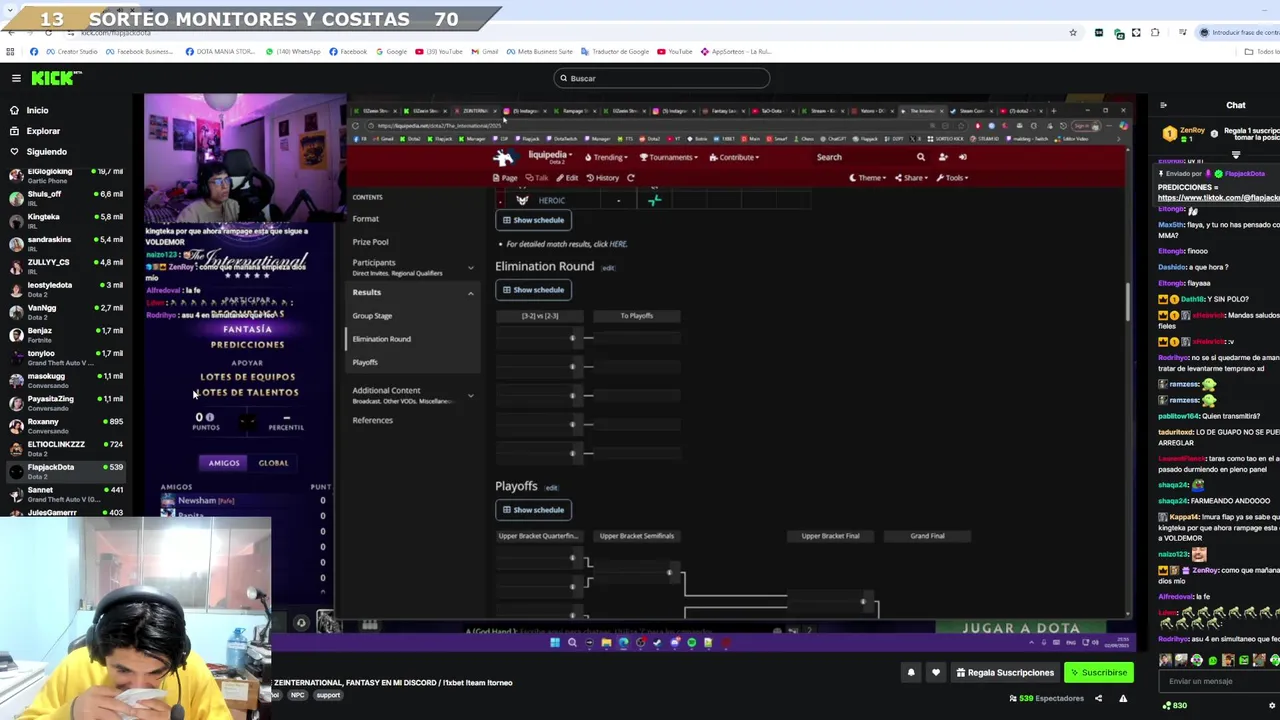1280x720 pixels.
Task: Focus the Buscar search field
Action: click(x=661, y=78)
